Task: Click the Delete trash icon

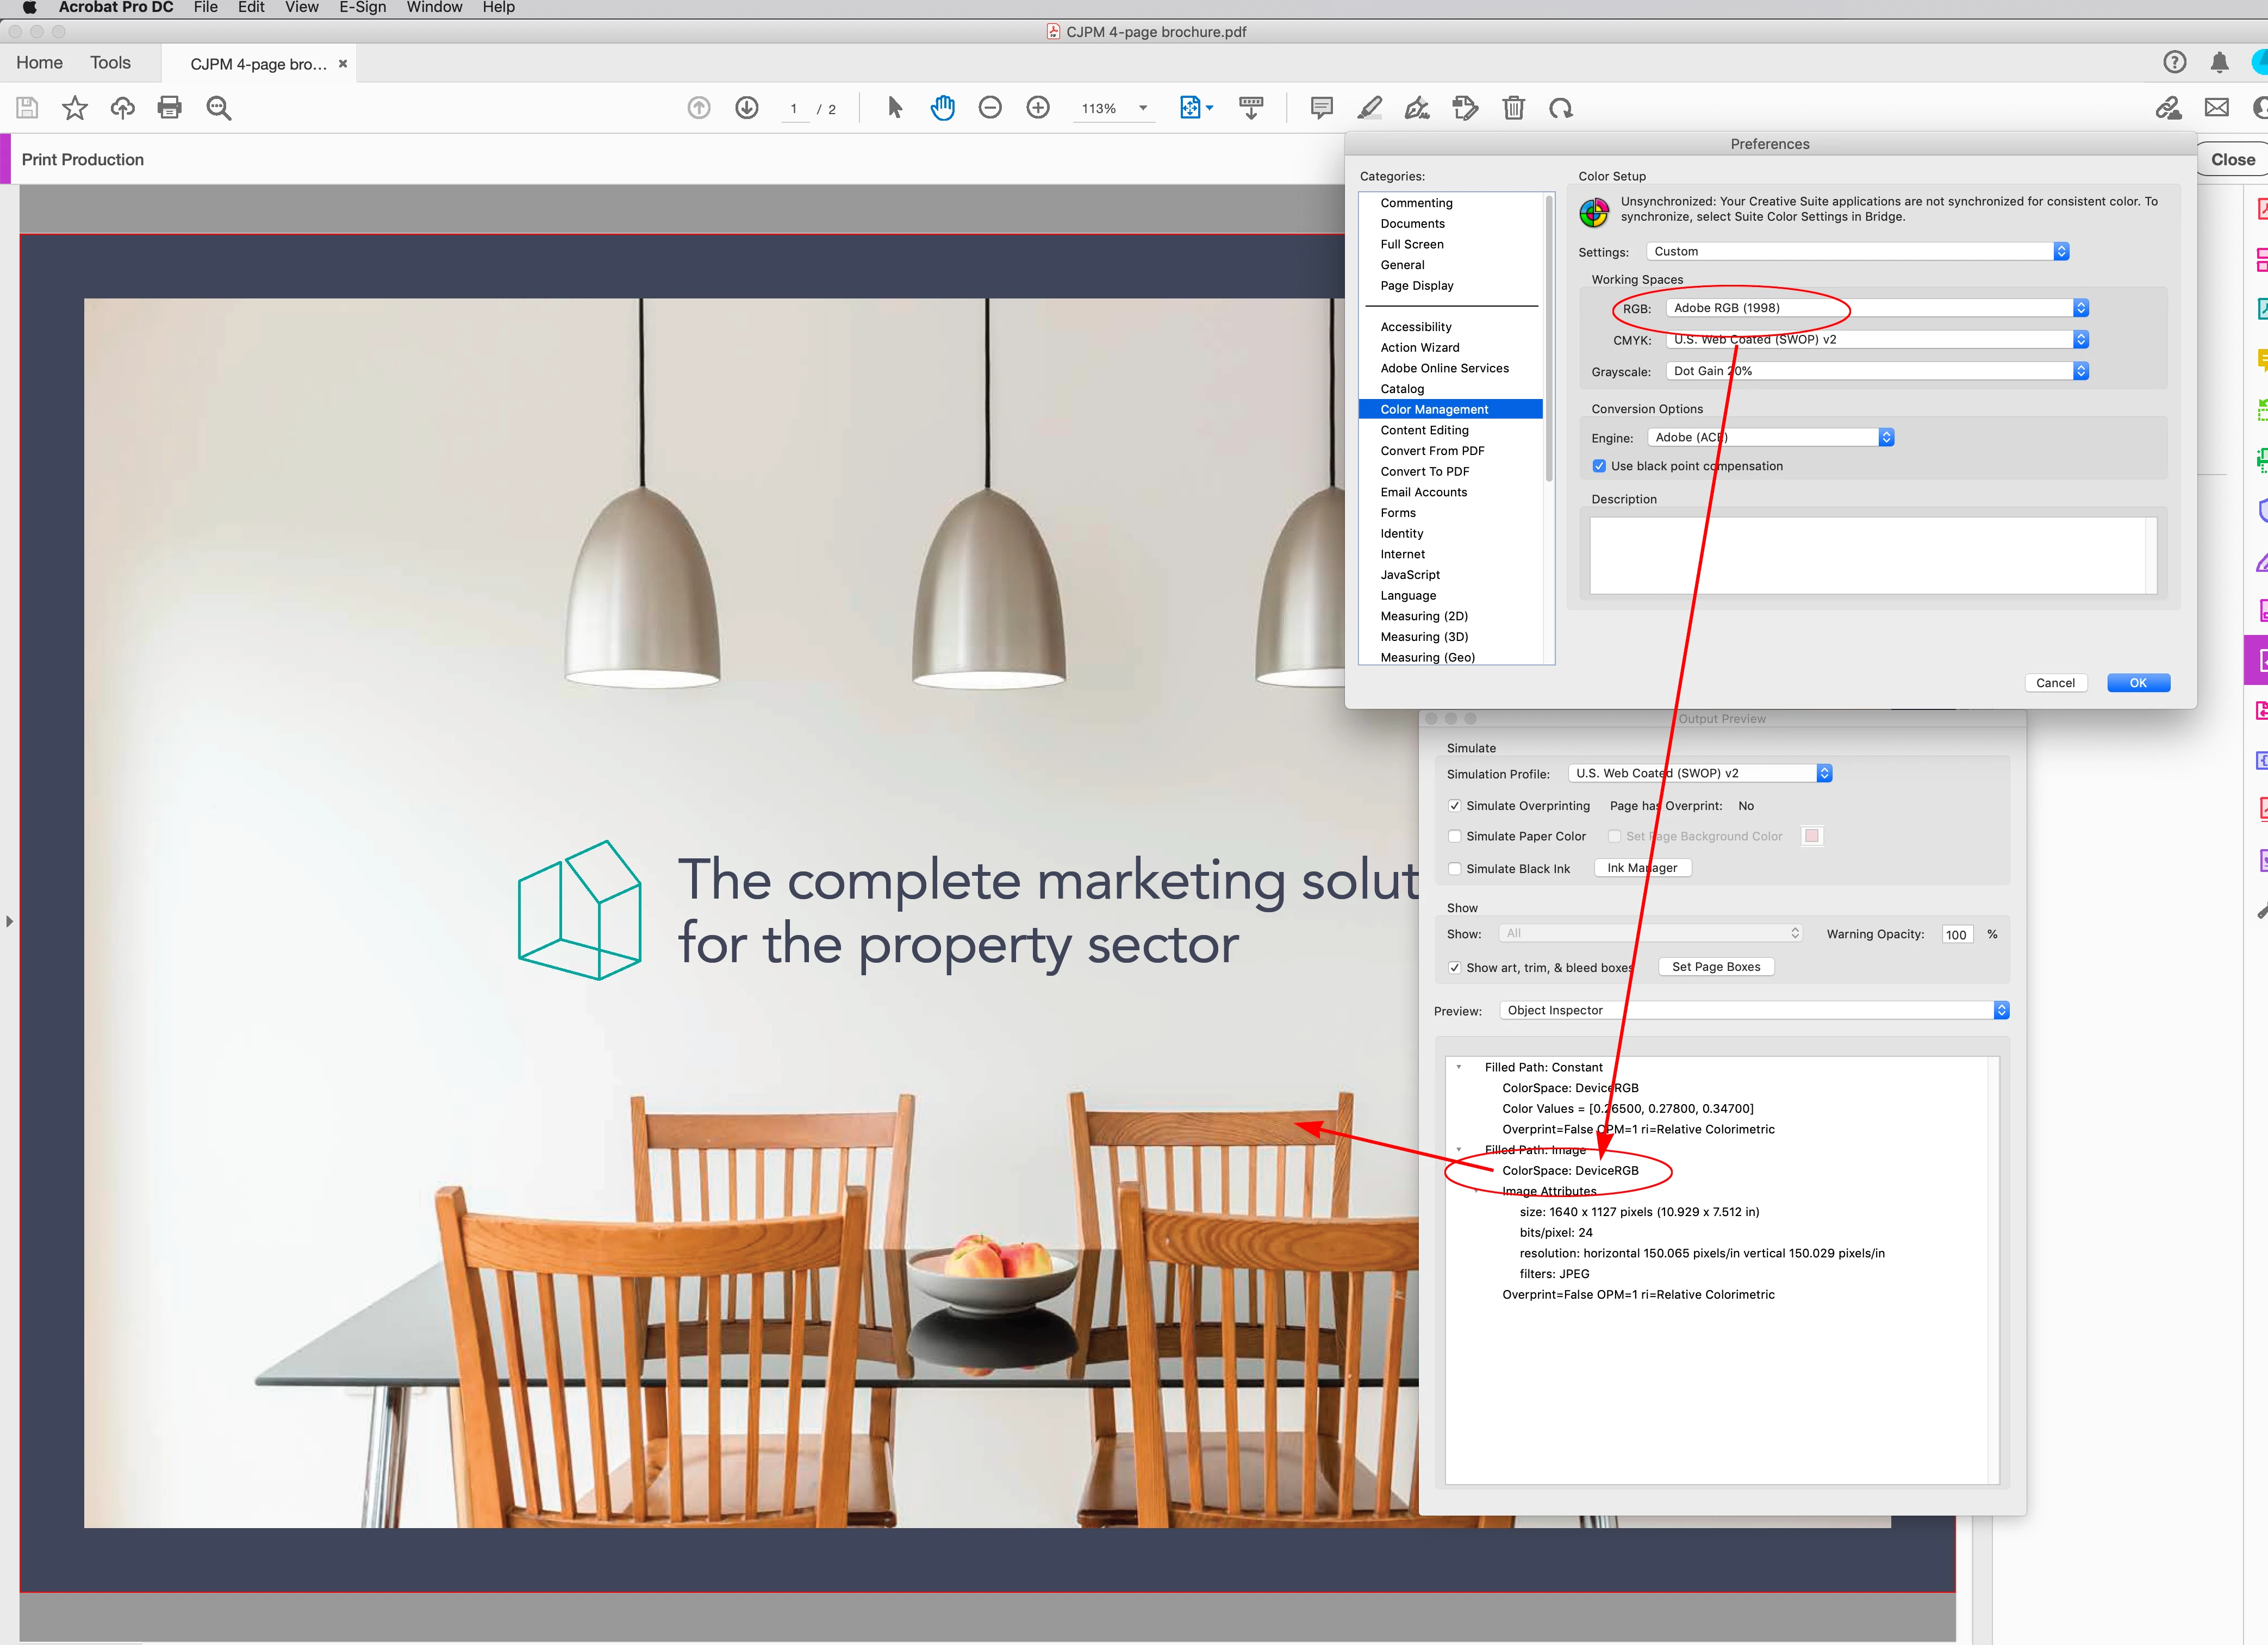Action: (1513, 108)
